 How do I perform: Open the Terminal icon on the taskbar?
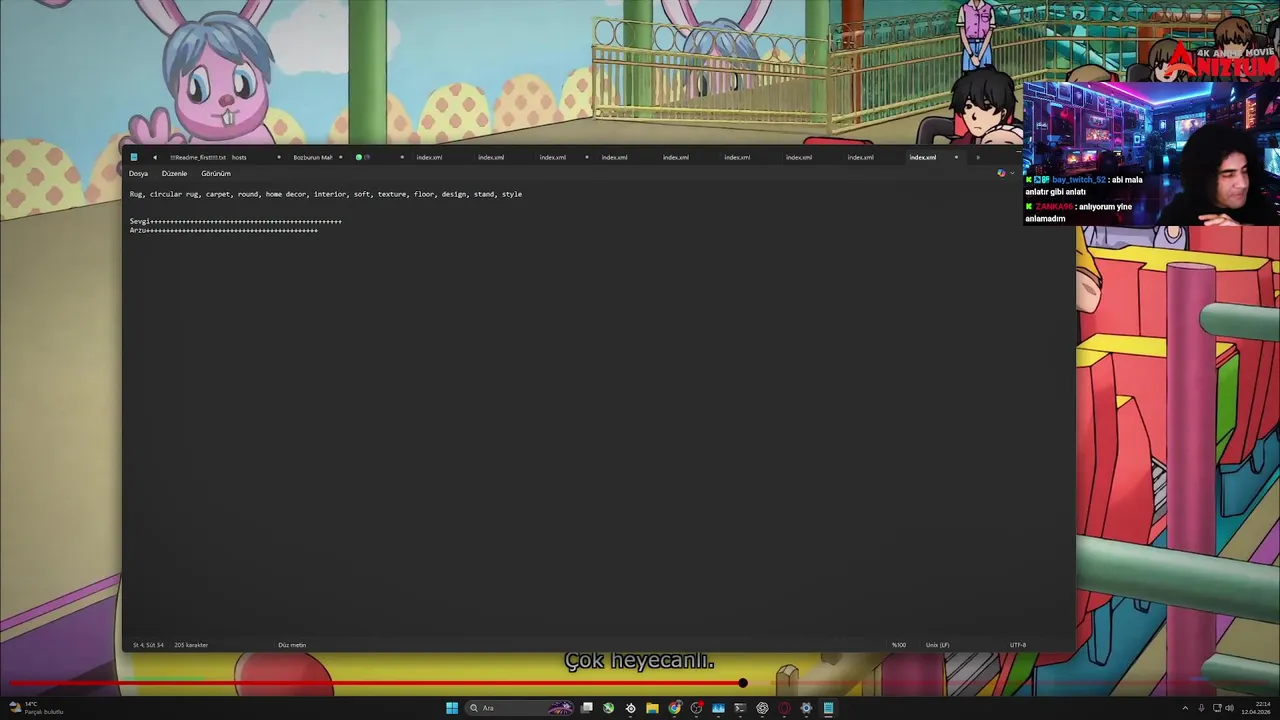pyautogui.click(x=740, y=708)
